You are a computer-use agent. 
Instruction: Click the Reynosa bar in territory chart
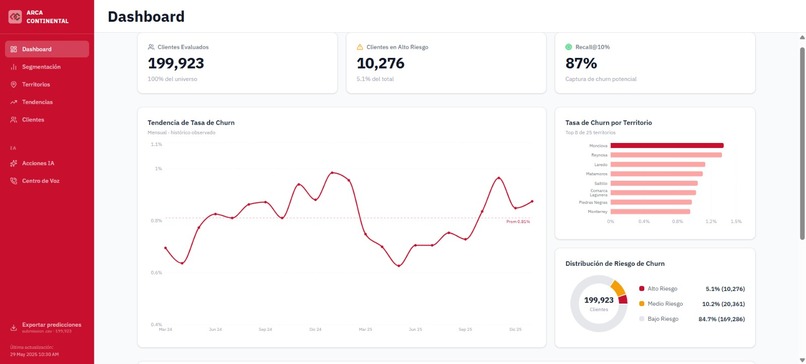tap(666, 155)
